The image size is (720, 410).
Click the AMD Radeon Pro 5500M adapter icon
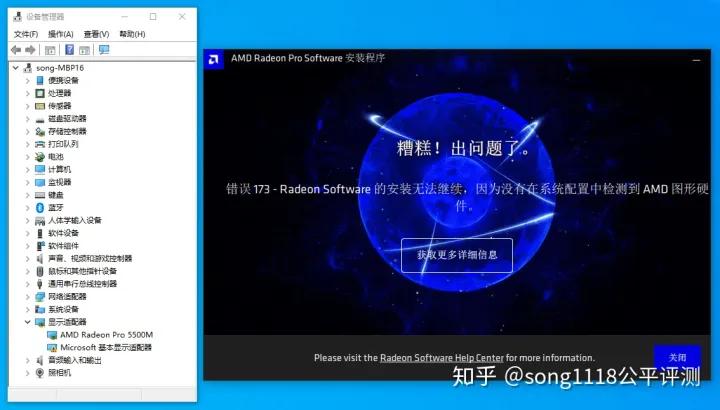point(52,335)
